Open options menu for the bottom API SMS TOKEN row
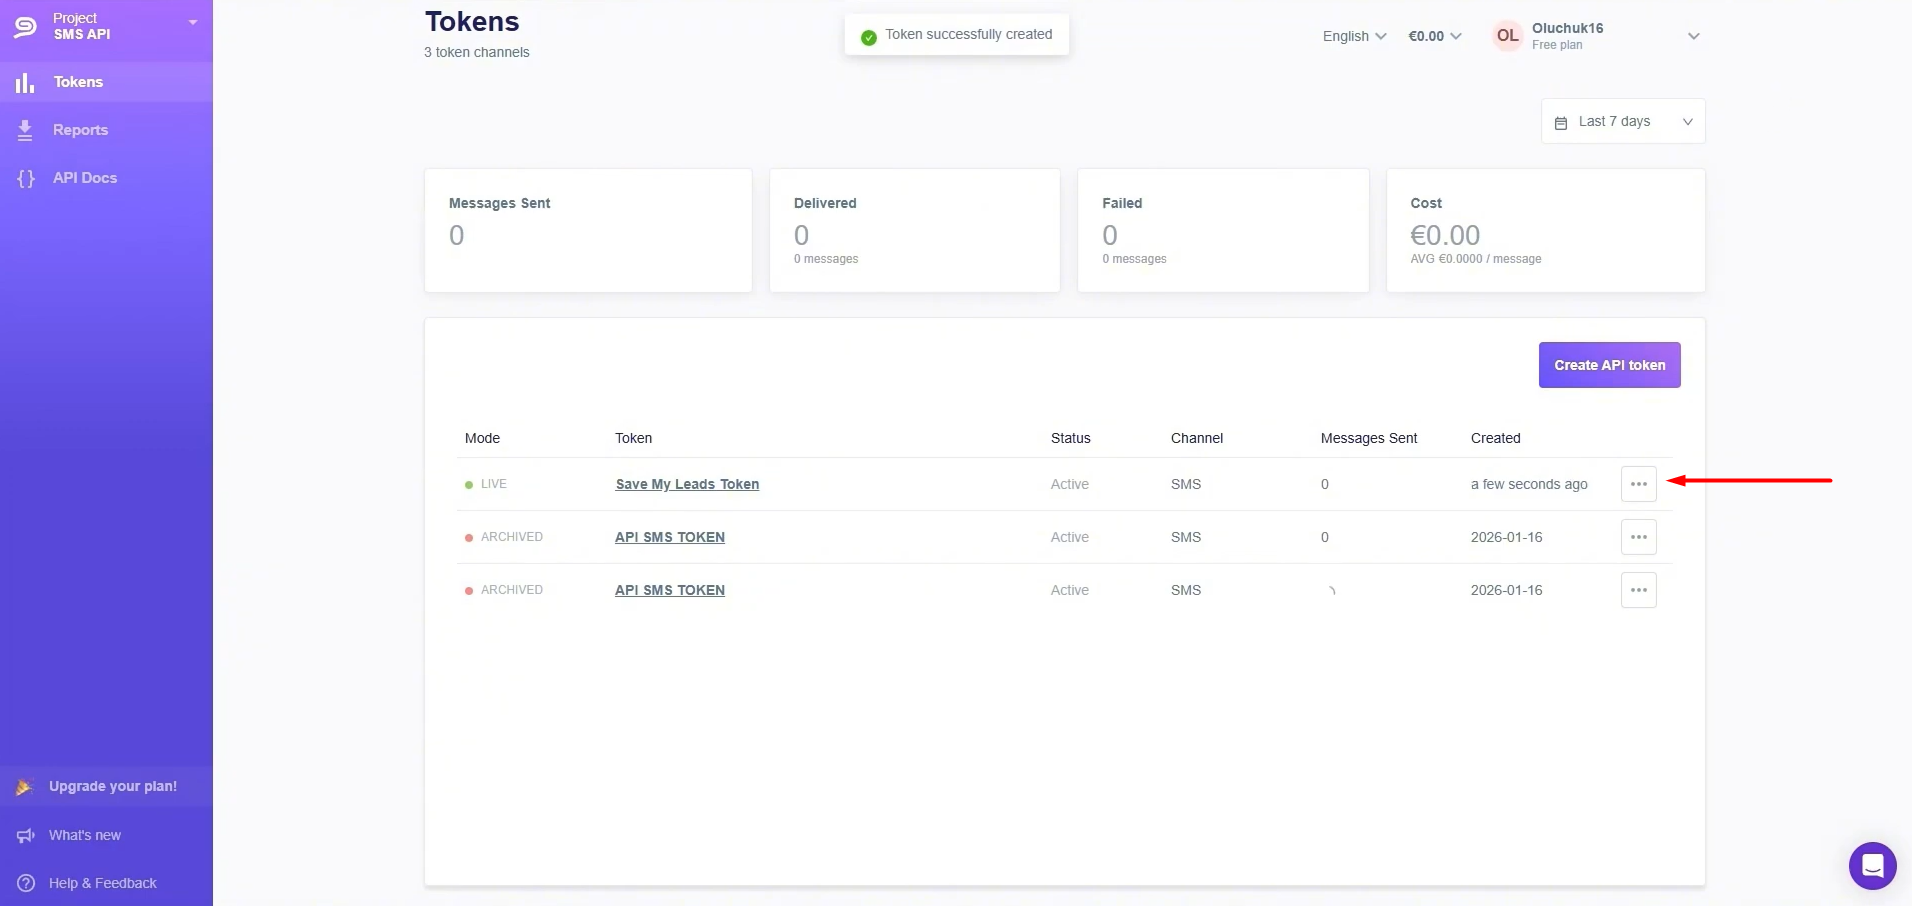 click(x=1638, y=590)
